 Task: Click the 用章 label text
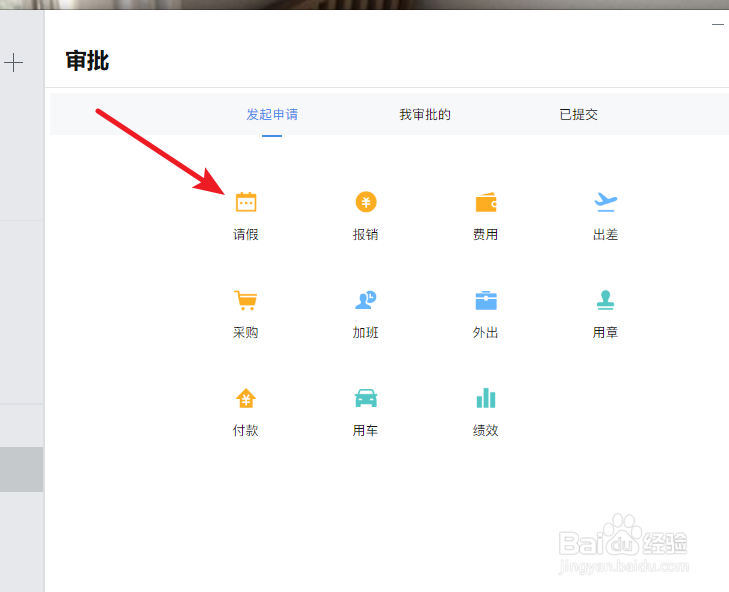coord(605,333)
